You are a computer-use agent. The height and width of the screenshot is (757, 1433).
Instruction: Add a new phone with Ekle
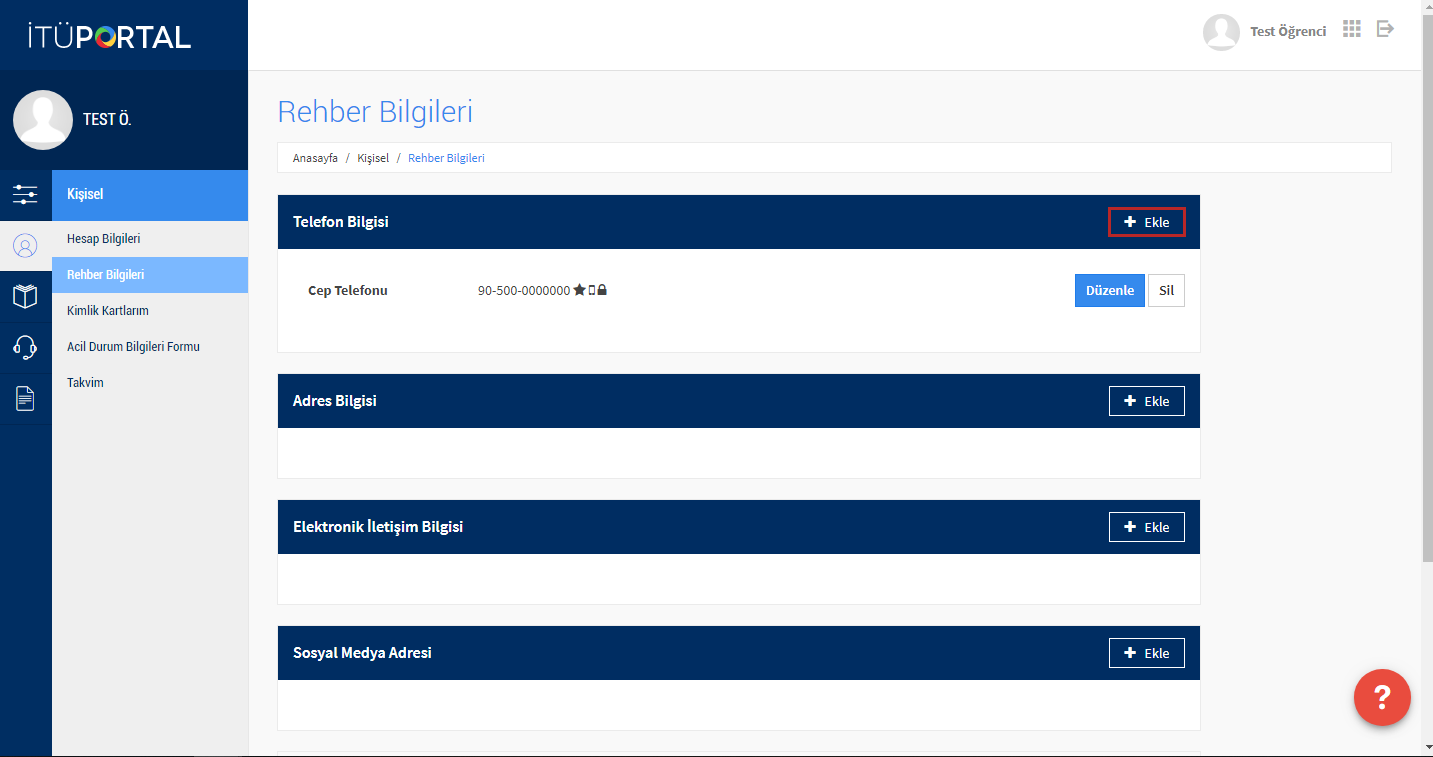(x=1146, y=222)
